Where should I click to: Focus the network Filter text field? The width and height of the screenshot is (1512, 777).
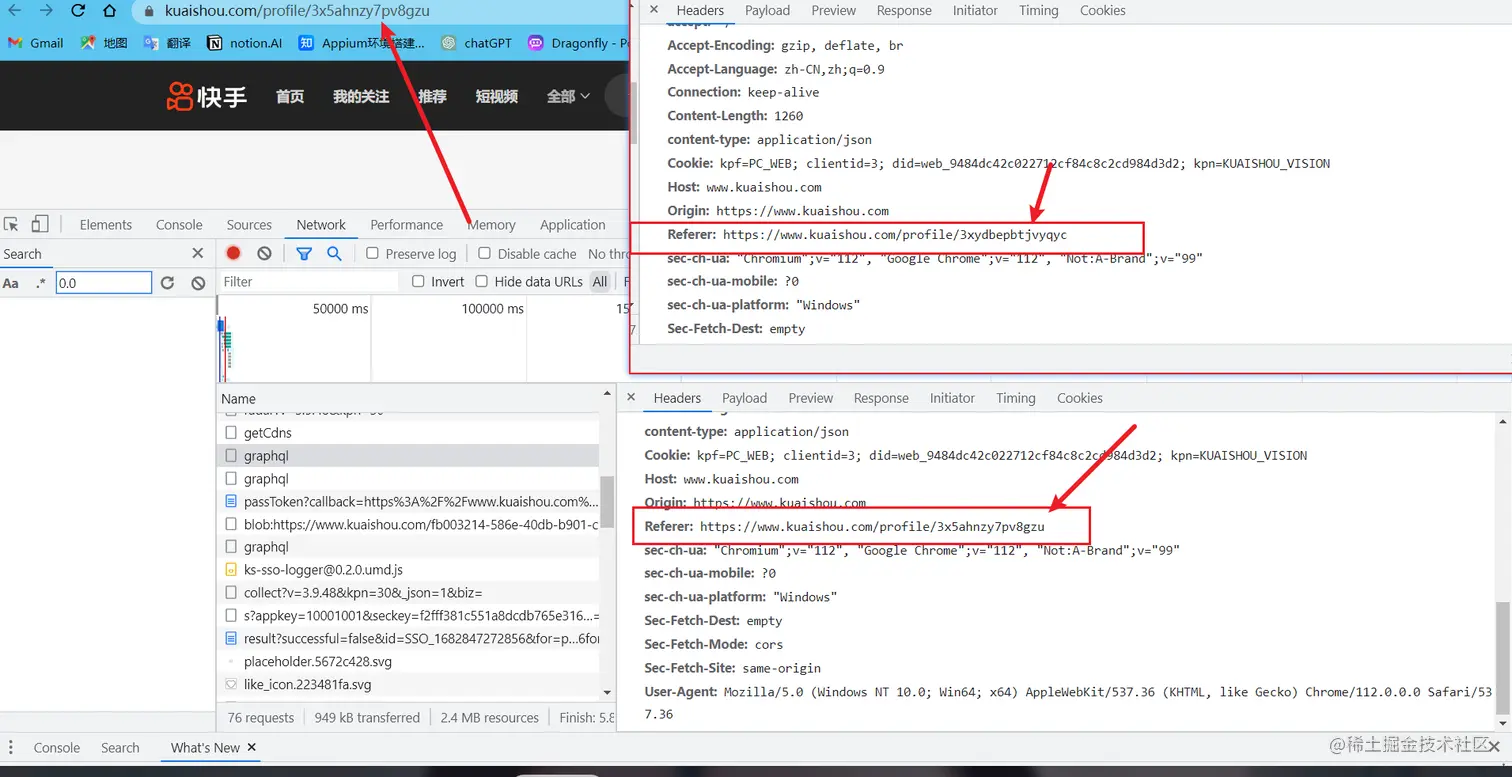tap(308, 282)
